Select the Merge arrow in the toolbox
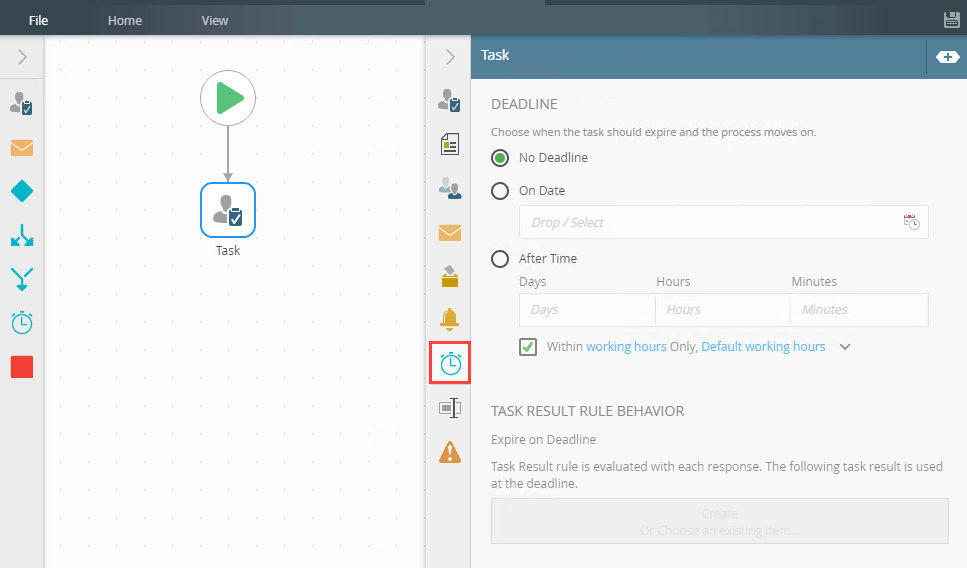The width and height of the screenshot is (967, 568). [x=22, y=279]
